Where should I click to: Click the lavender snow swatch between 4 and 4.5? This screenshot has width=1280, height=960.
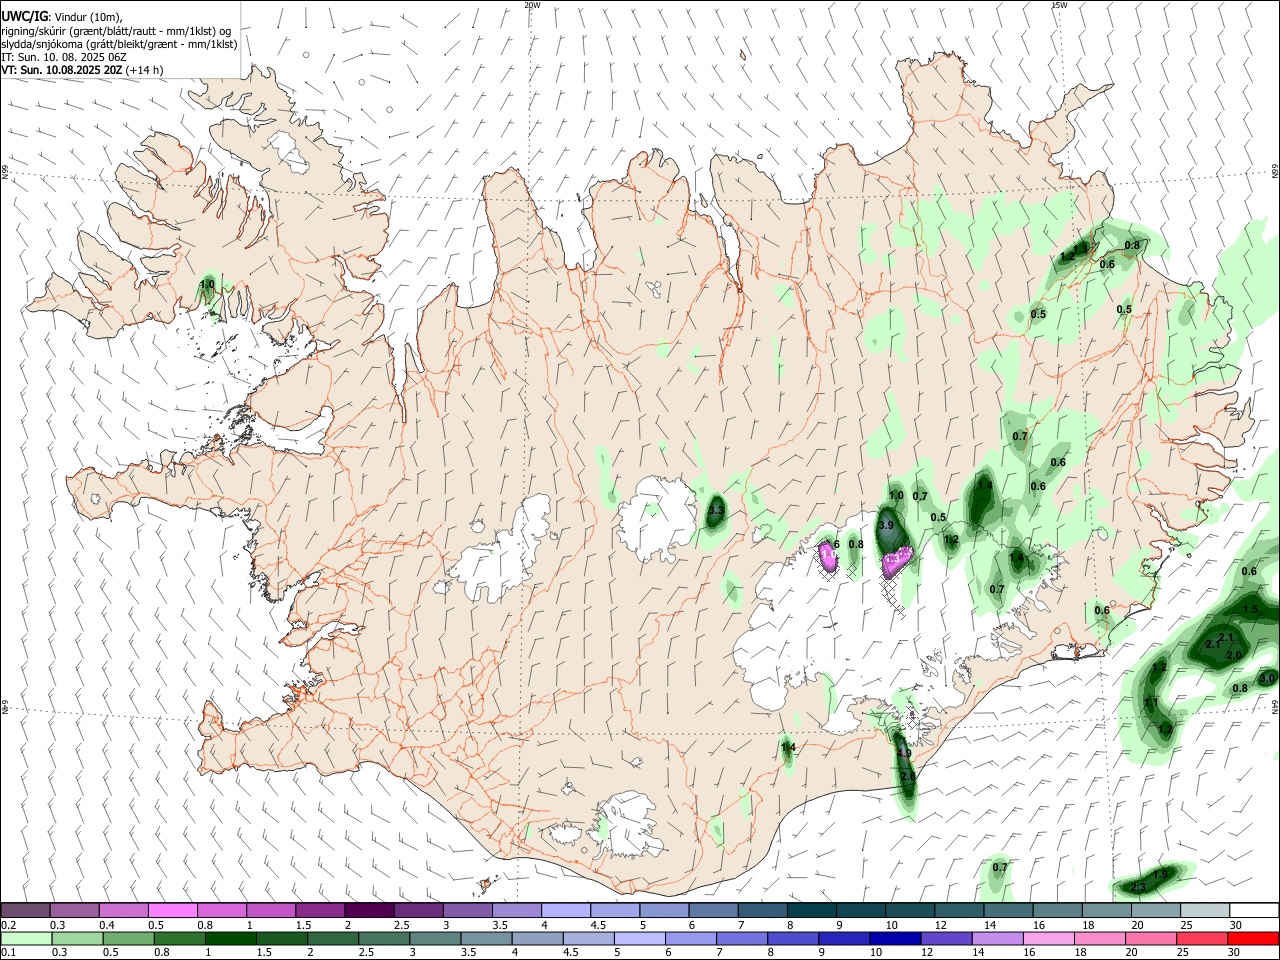(x=566, y=910)
